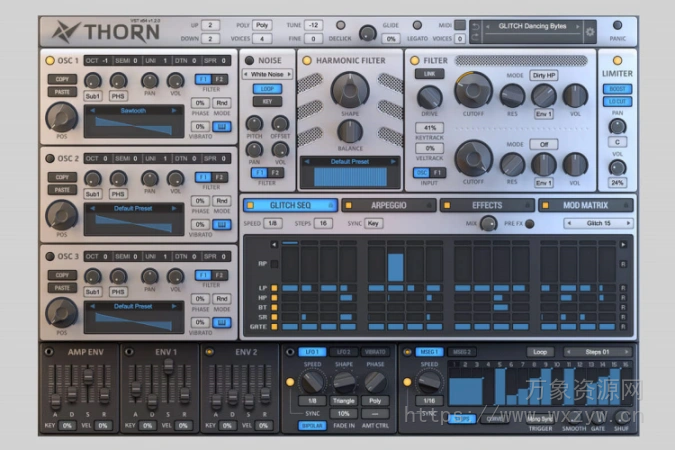Switch to Arpeggio tab

[x=388, y=205]
